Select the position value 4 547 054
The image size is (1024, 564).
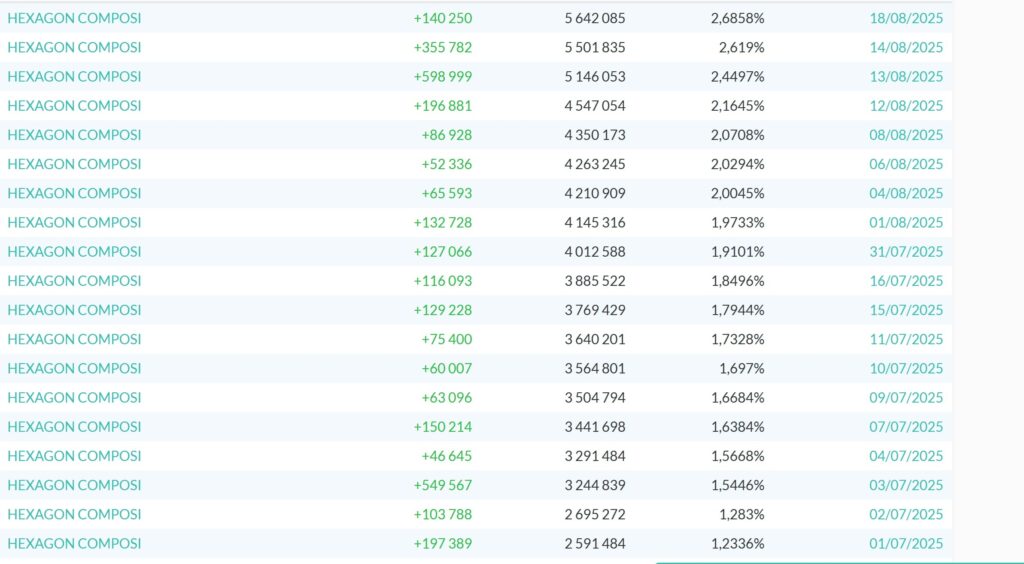(x=595, y=106)
